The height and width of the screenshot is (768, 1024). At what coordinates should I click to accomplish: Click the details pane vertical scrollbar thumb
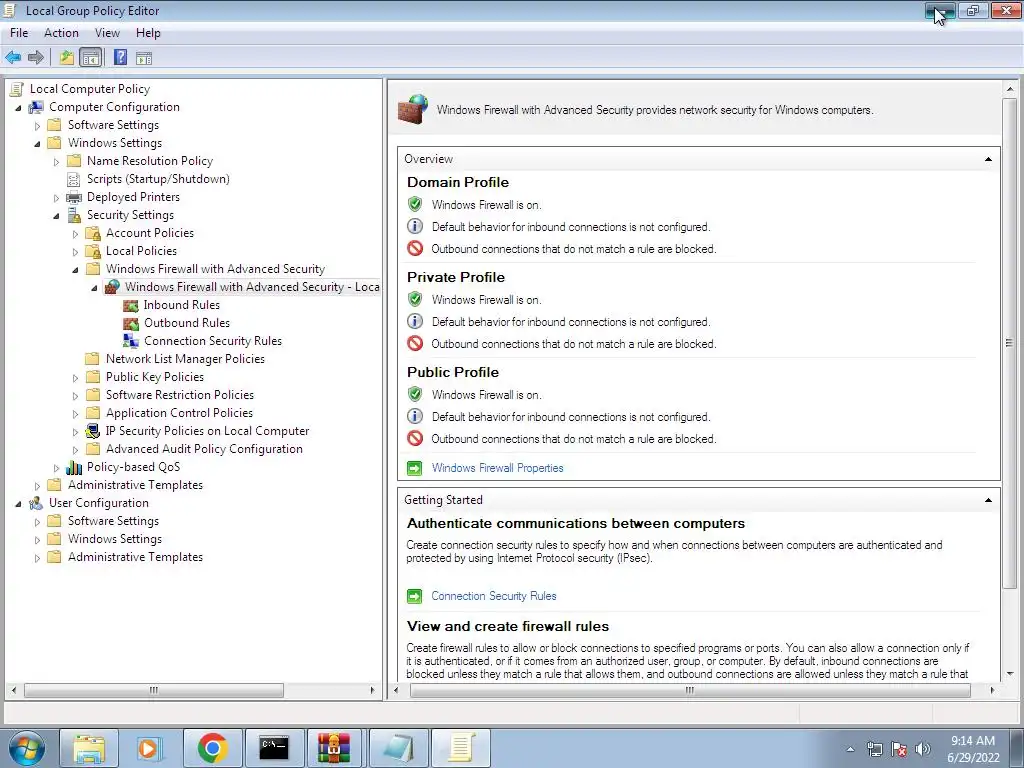[x=1009, y=343]
